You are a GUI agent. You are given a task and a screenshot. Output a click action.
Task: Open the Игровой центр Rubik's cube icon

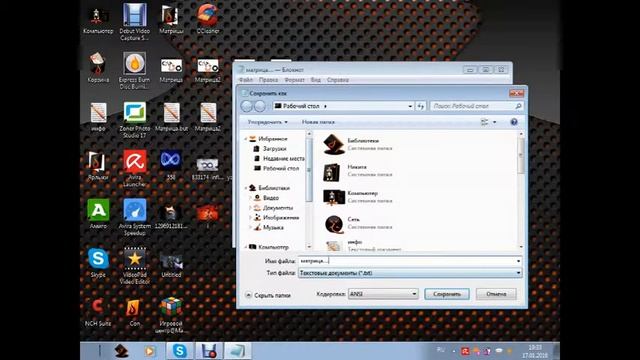point(171,314)
